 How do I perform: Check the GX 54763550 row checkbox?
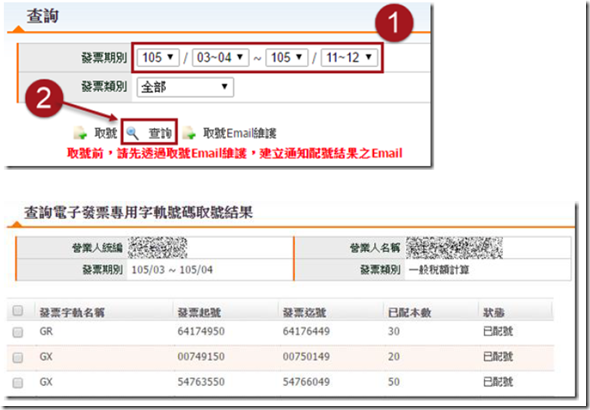[18, 383]
